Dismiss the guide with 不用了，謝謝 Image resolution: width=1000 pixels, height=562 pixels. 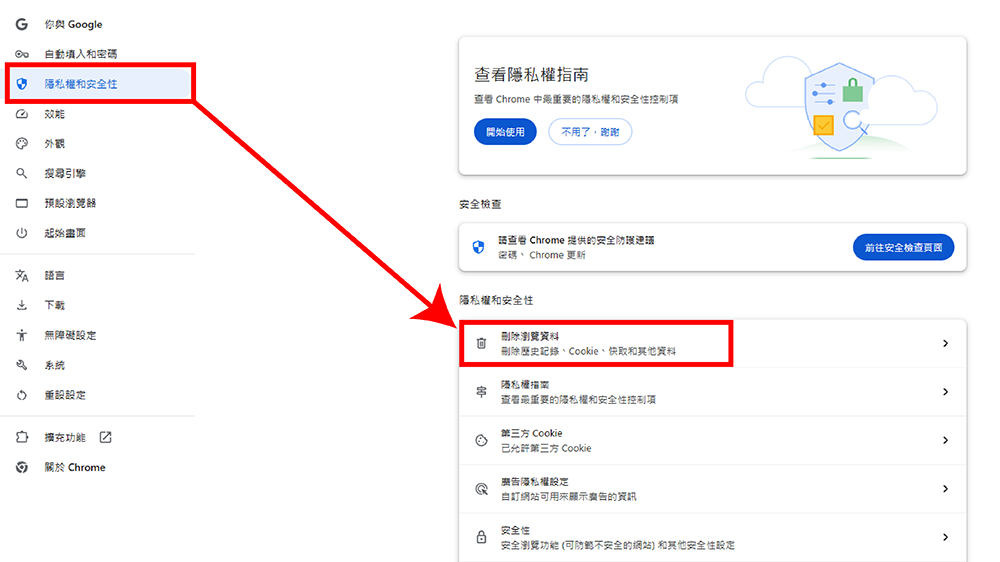pyautogui.click(x=590, y=132)
